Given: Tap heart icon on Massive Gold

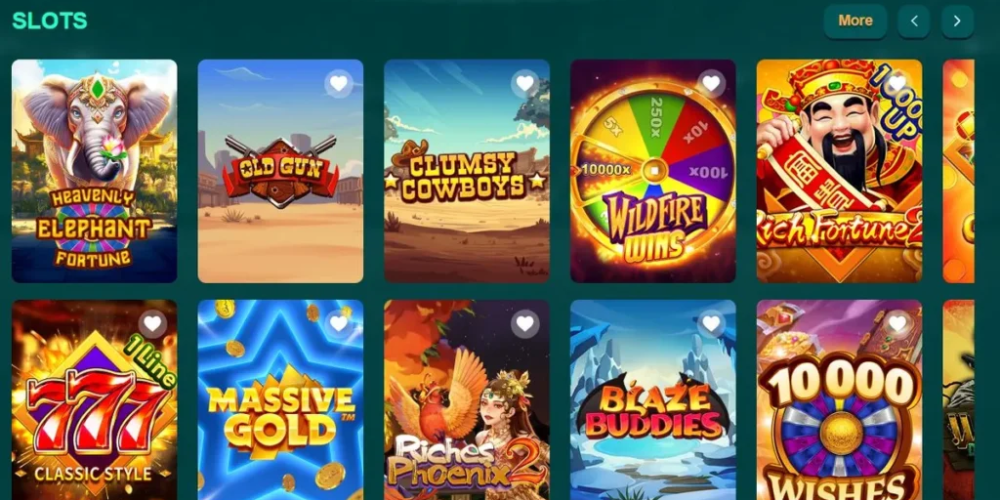Looking at the screenshot, I should [x=339, y=324].
